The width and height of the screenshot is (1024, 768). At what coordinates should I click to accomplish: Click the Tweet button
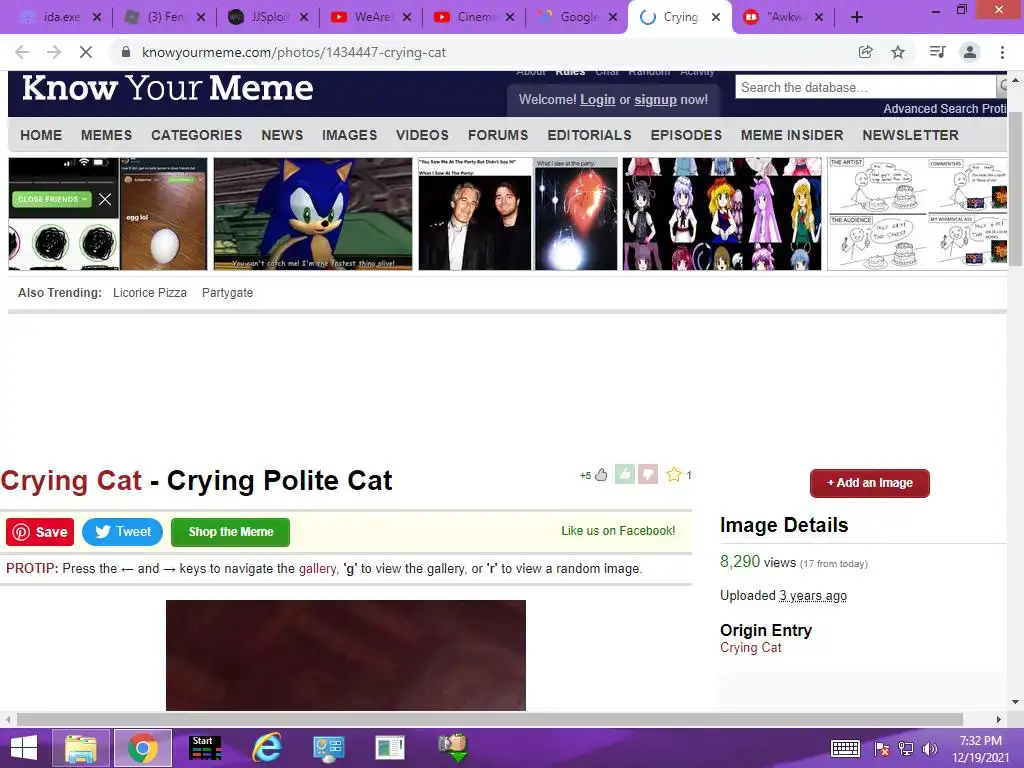click(122, 532)
